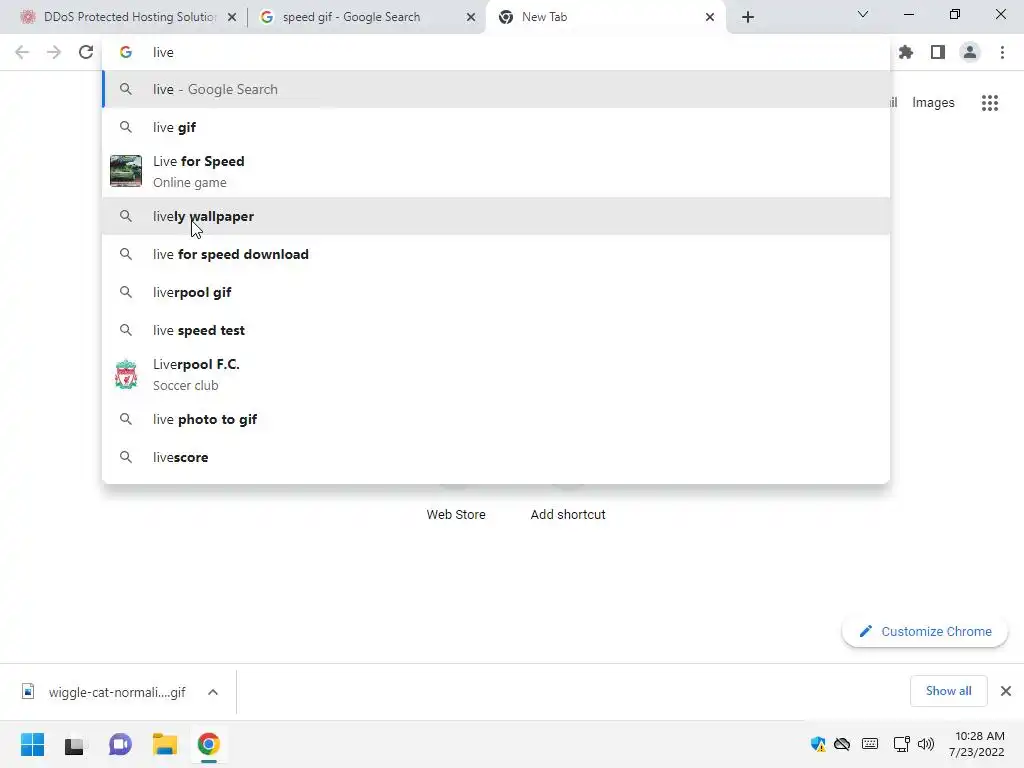Select the 'liverpool gif' suggestion

coord(496,293)
